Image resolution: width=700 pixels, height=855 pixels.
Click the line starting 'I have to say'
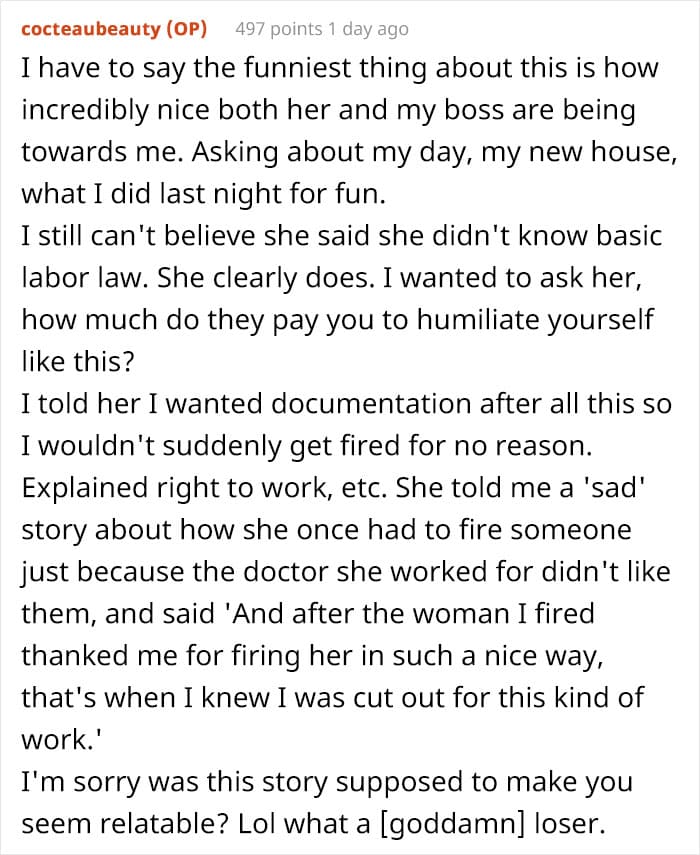tap(340, 69)
